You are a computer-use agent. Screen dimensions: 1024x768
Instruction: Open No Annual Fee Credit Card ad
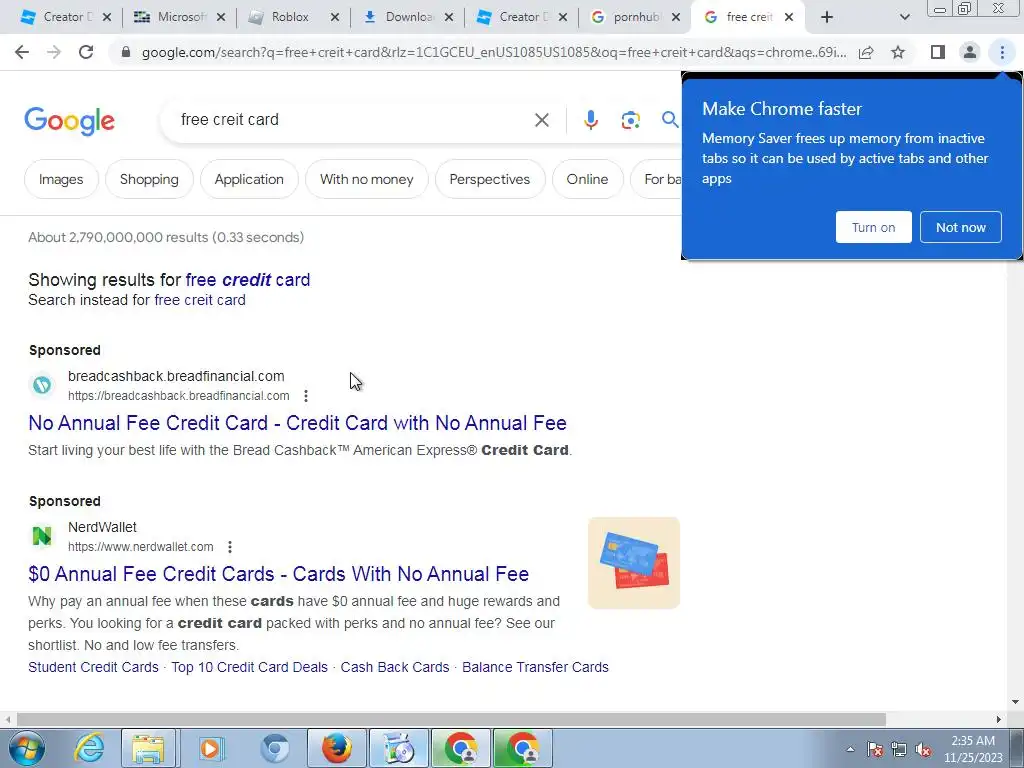297,423
